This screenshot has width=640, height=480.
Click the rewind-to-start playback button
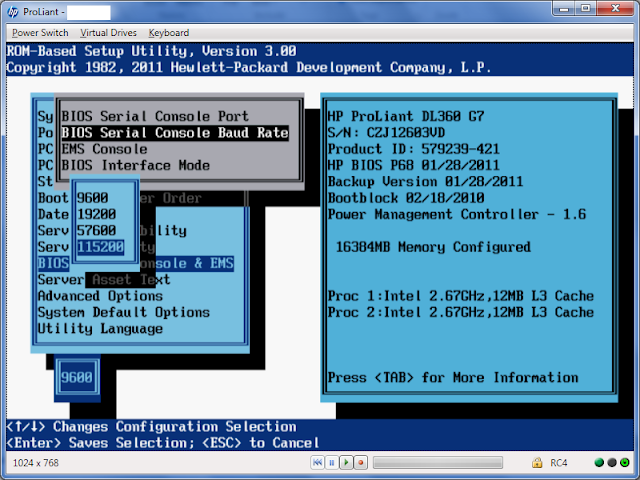click(317, 462)
